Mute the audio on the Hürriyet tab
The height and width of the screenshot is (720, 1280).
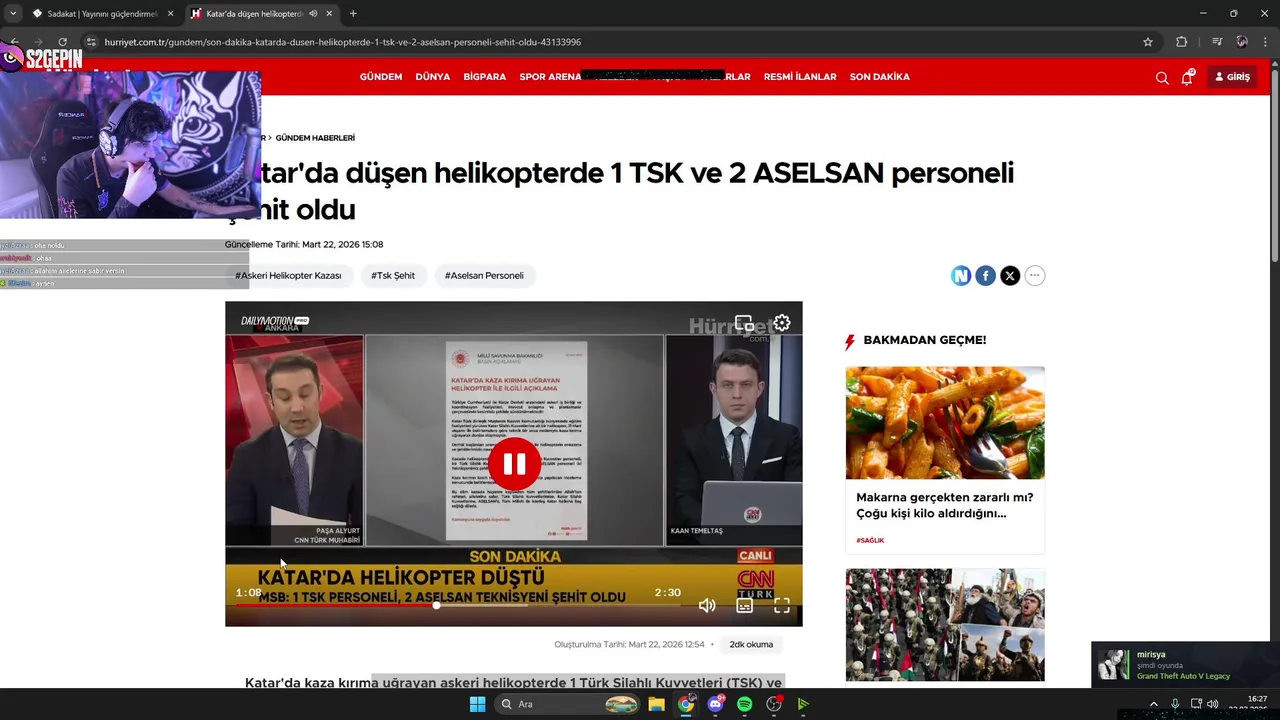313,14
